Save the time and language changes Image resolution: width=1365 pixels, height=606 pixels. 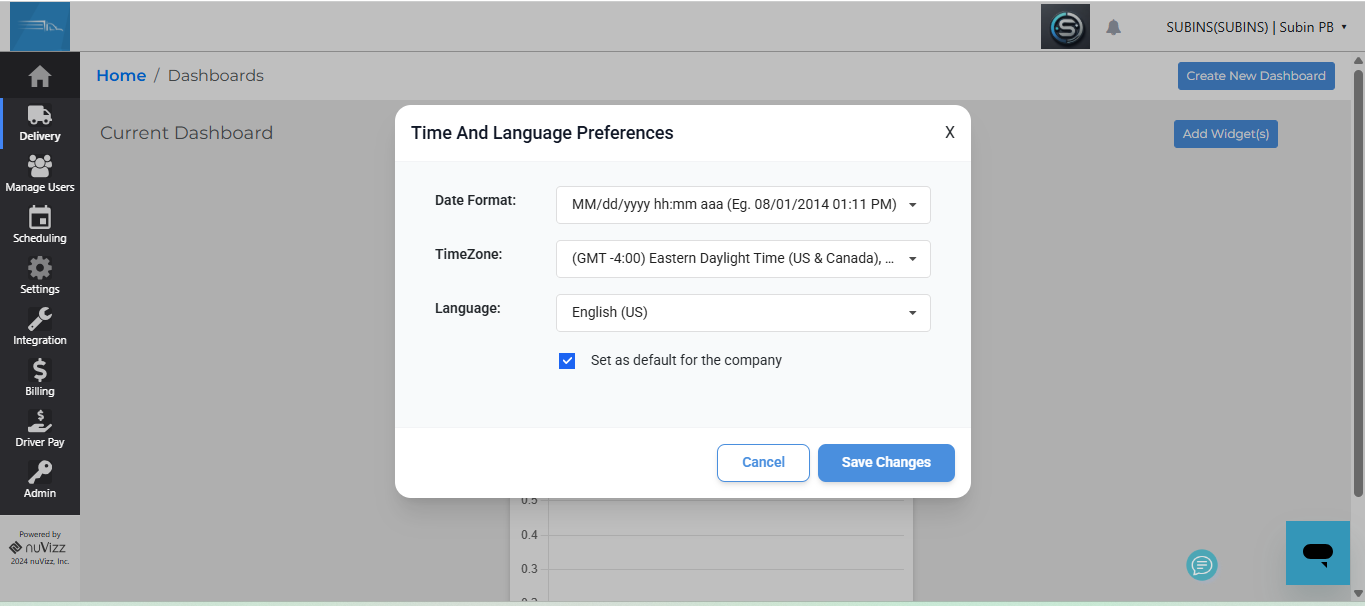click(886, 462)
